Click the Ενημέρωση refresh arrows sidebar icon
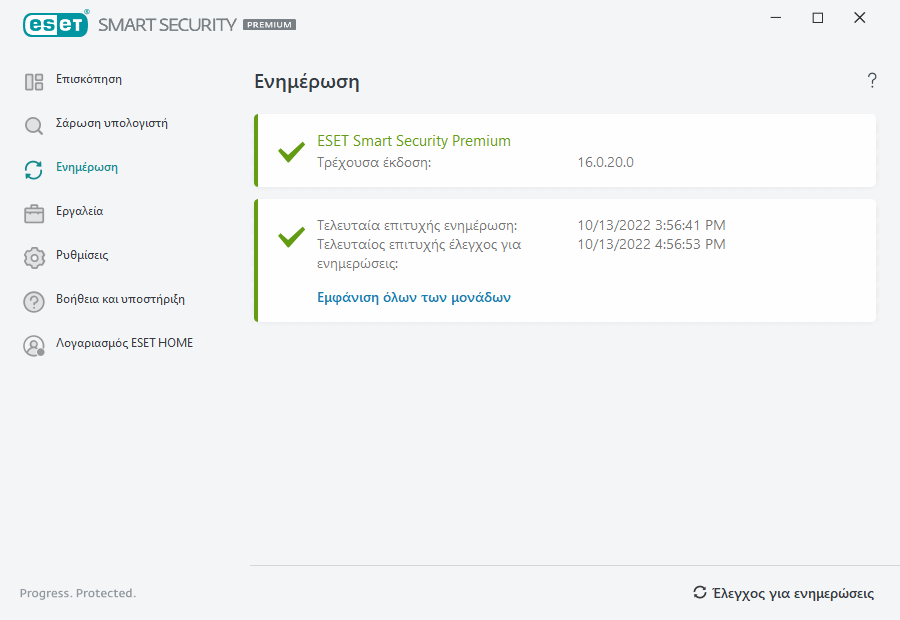This screenshot has width=900, height=620. pyautogui.click(x=34, y=170)
